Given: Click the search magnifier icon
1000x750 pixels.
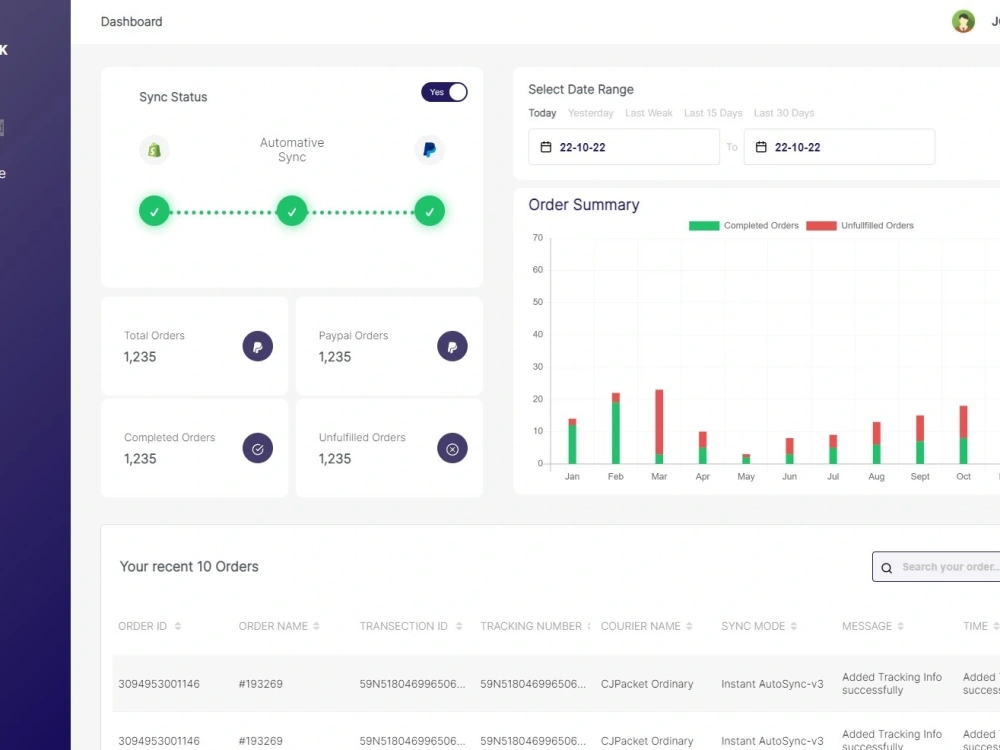Looking at the screenshot, I should tap(886, 568).
